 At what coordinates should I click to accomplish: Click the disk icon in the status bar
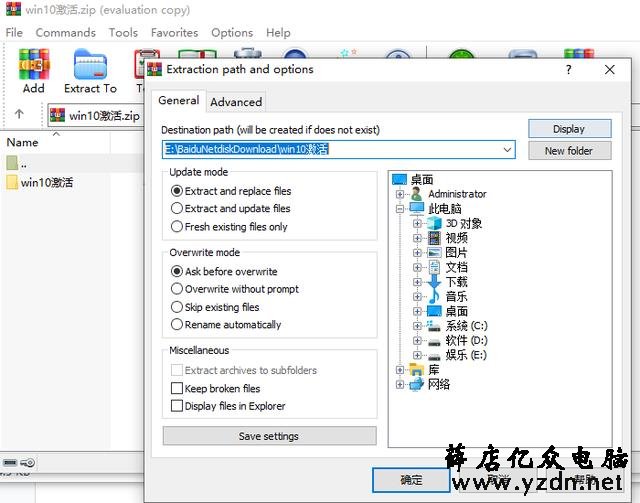pos(10,463)
